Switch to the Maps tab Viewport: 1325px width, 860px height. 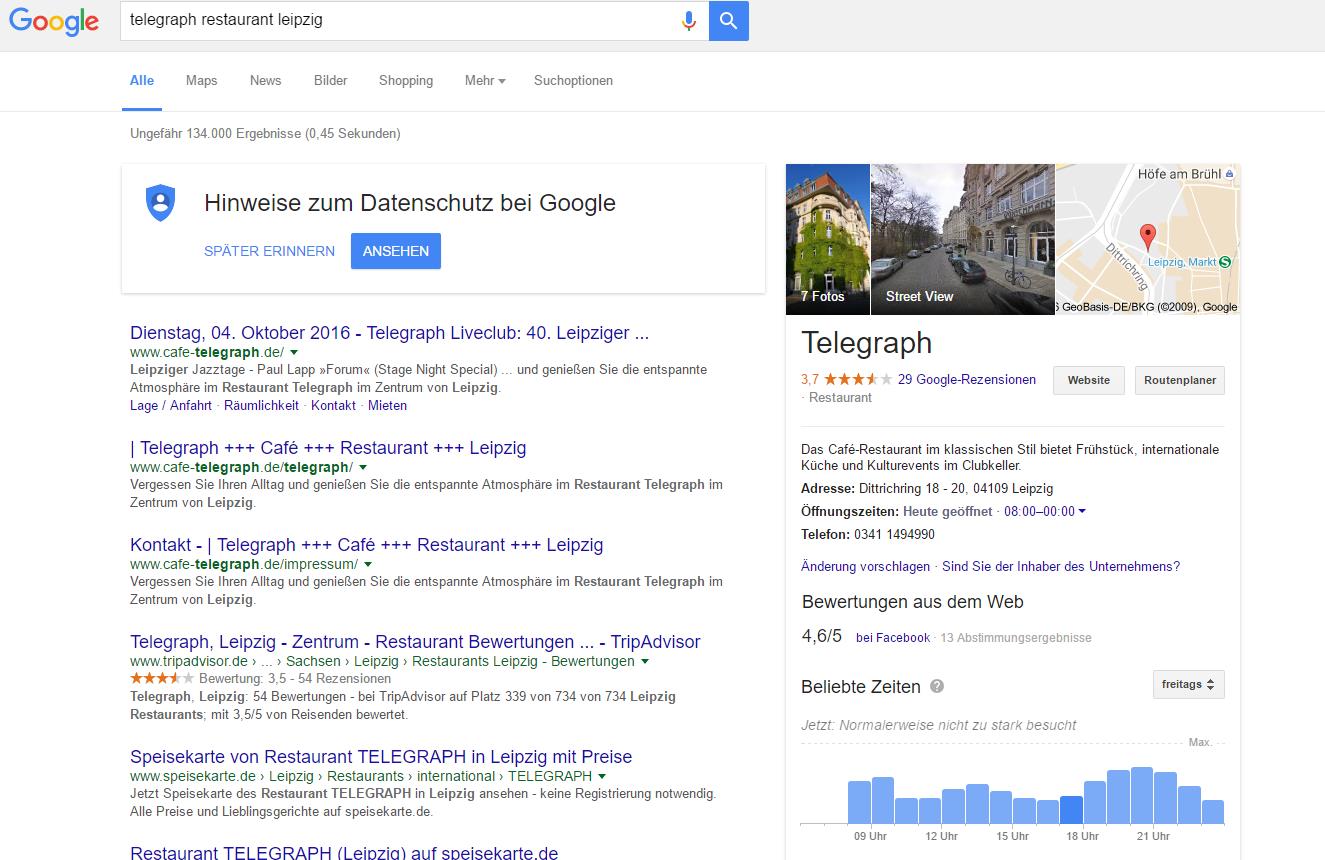201,81
